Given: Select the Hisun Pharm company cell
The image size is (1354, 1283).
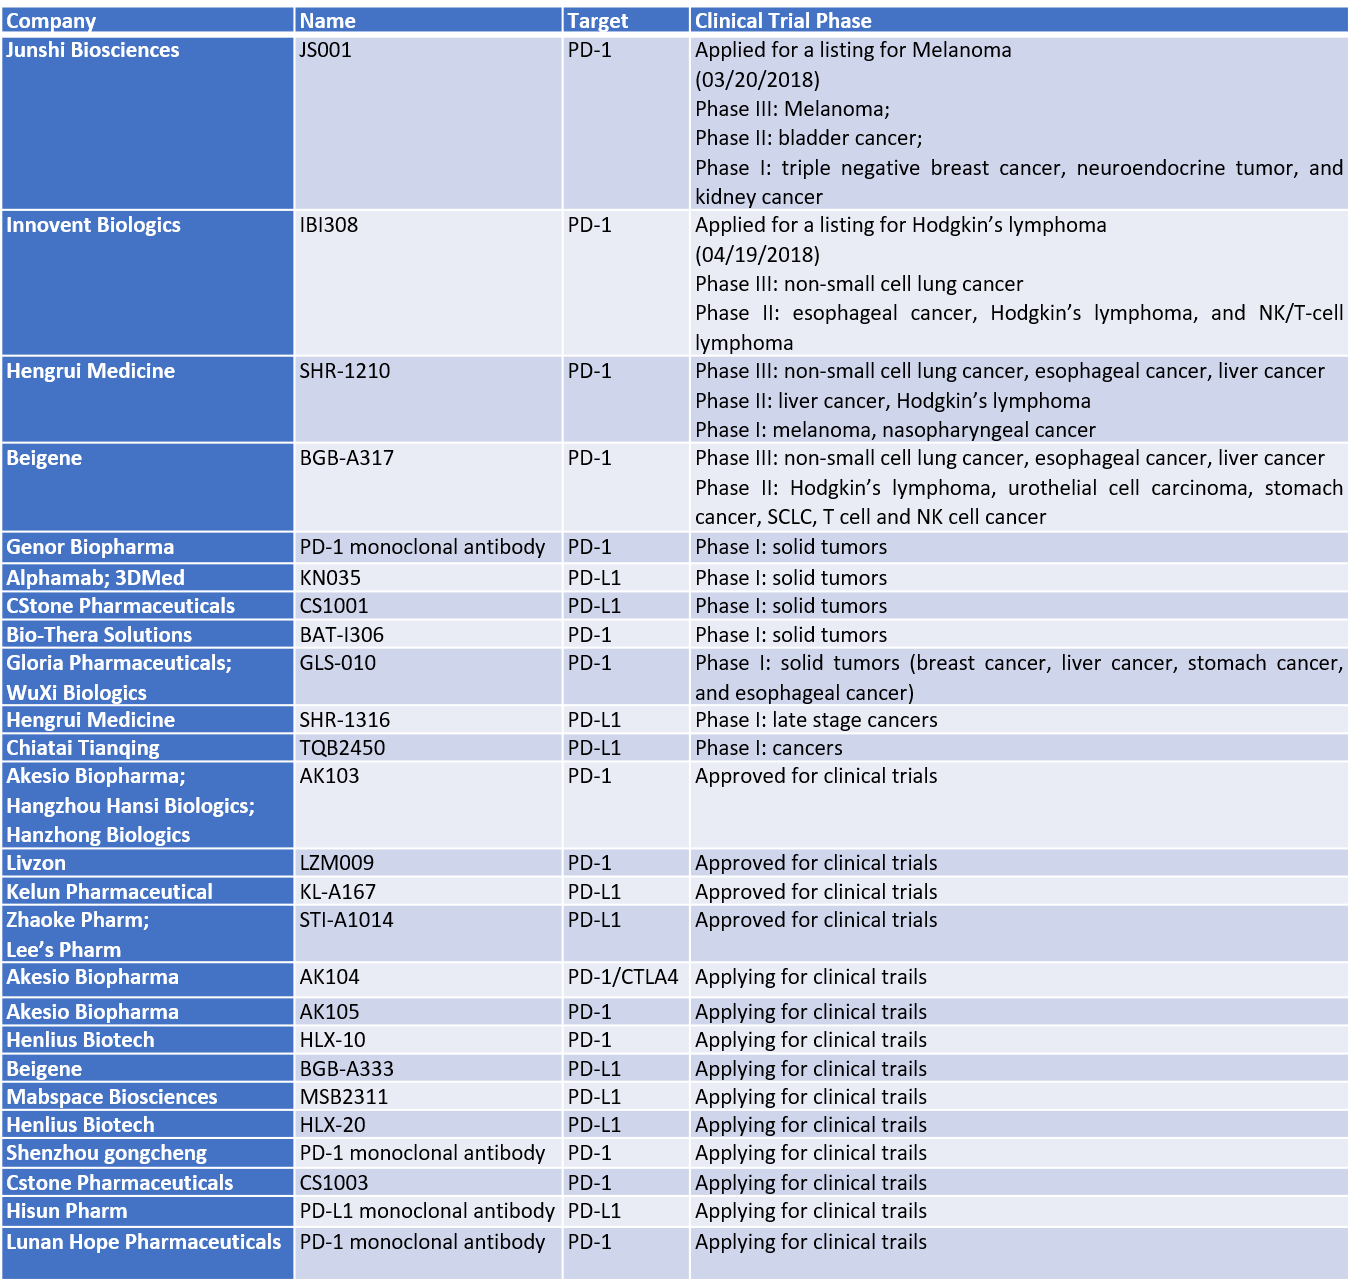Looking at the screenshot, I should [148, 1211].
